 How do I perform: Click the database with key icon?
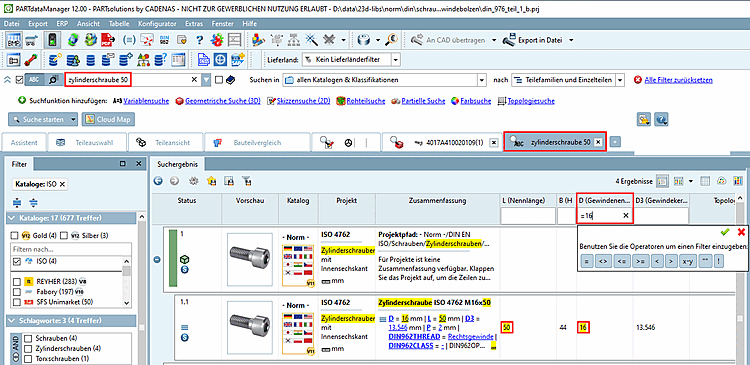pyautogui.click(x=55, y=60)
